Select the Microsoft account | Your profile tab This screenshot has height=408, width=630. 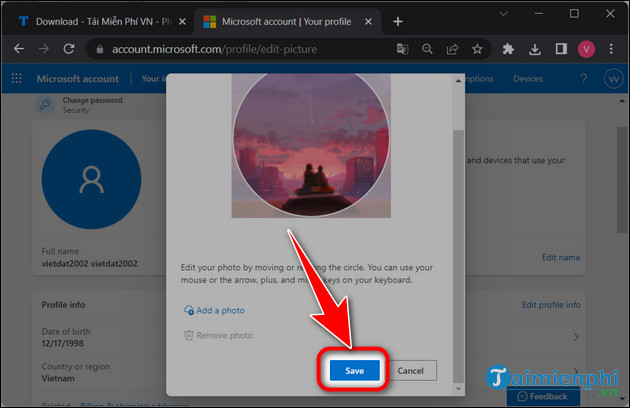click(x=286, y=22)
